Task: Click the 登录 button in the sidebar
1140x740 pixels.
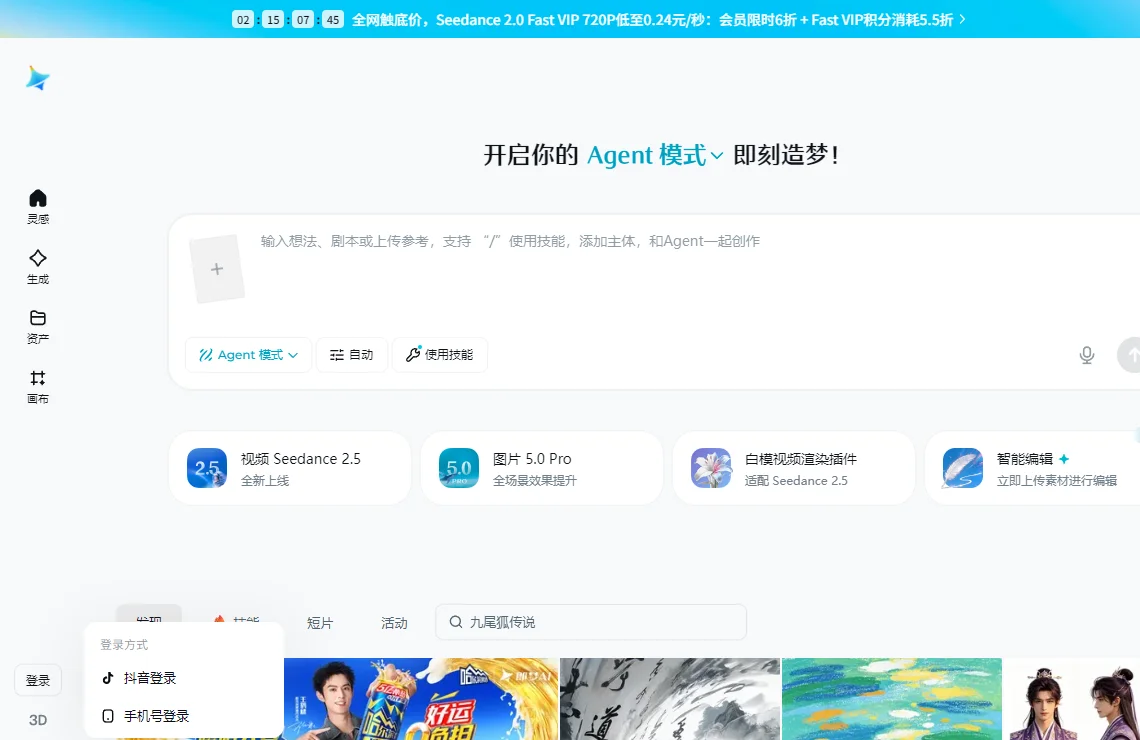Action: click(38, 680)
